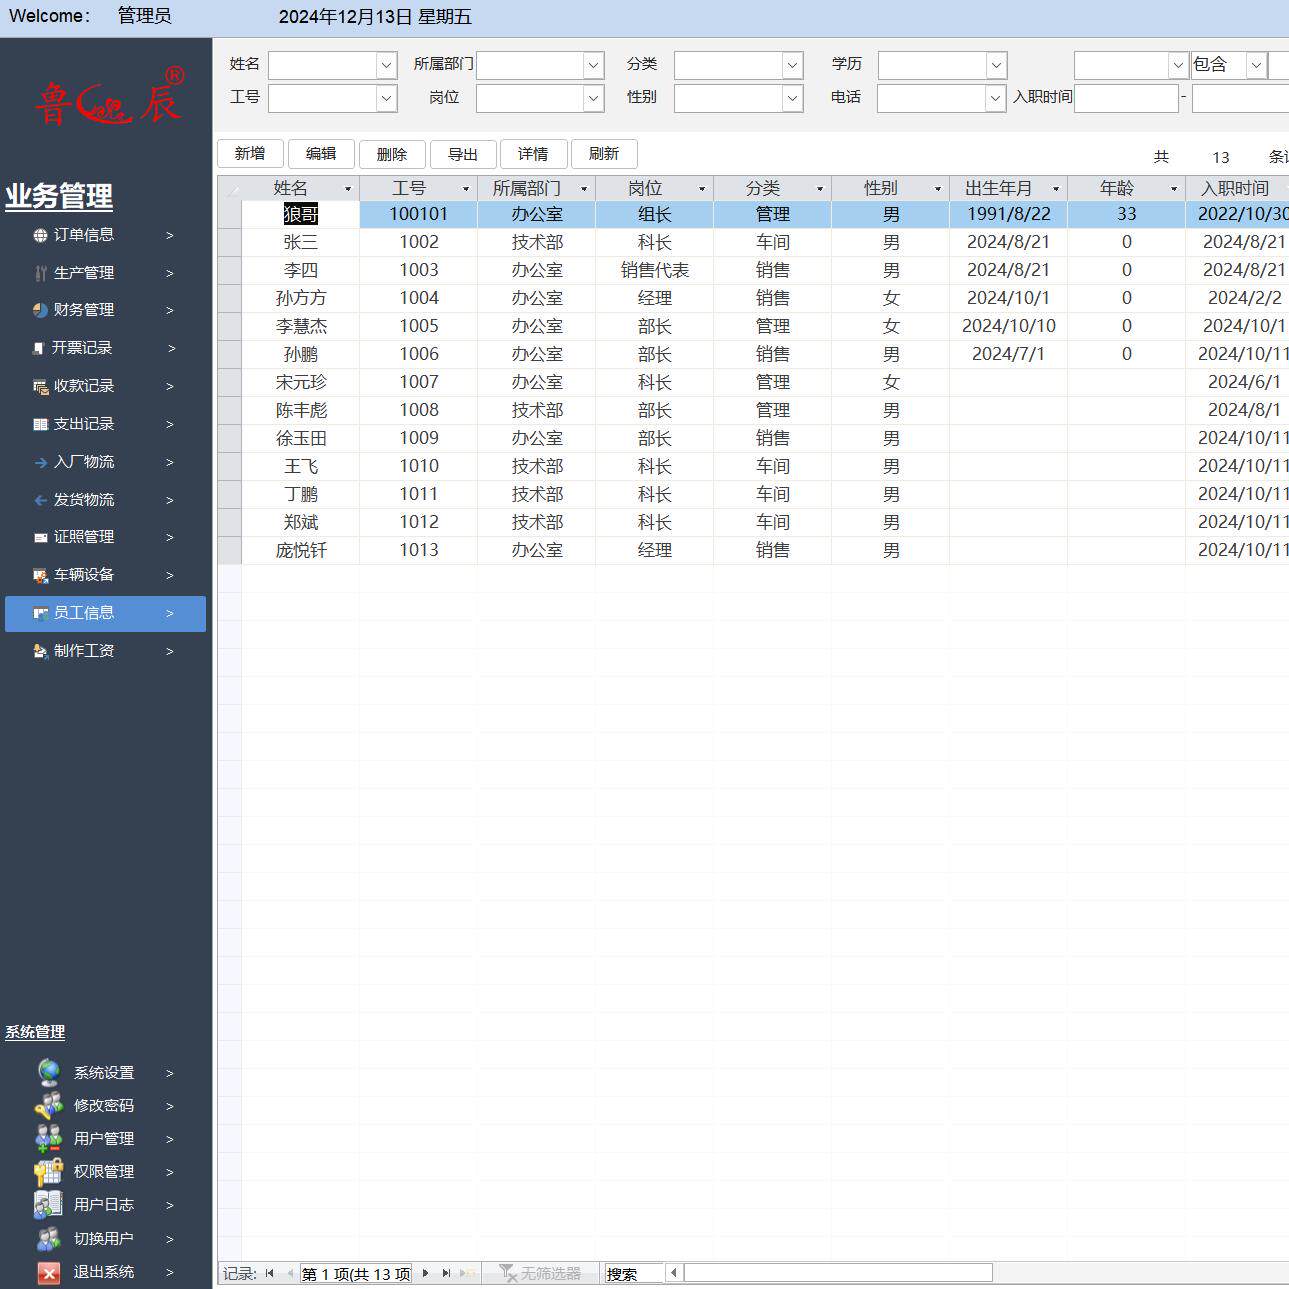Go to next record navigation arrow

(x=426, y=1273)
